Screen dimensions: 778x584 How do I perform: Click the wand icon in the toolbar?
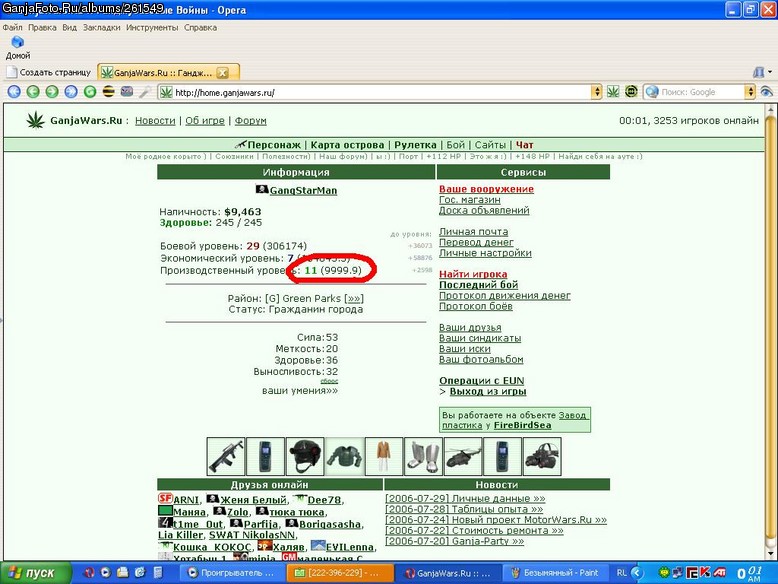point(145,91)
